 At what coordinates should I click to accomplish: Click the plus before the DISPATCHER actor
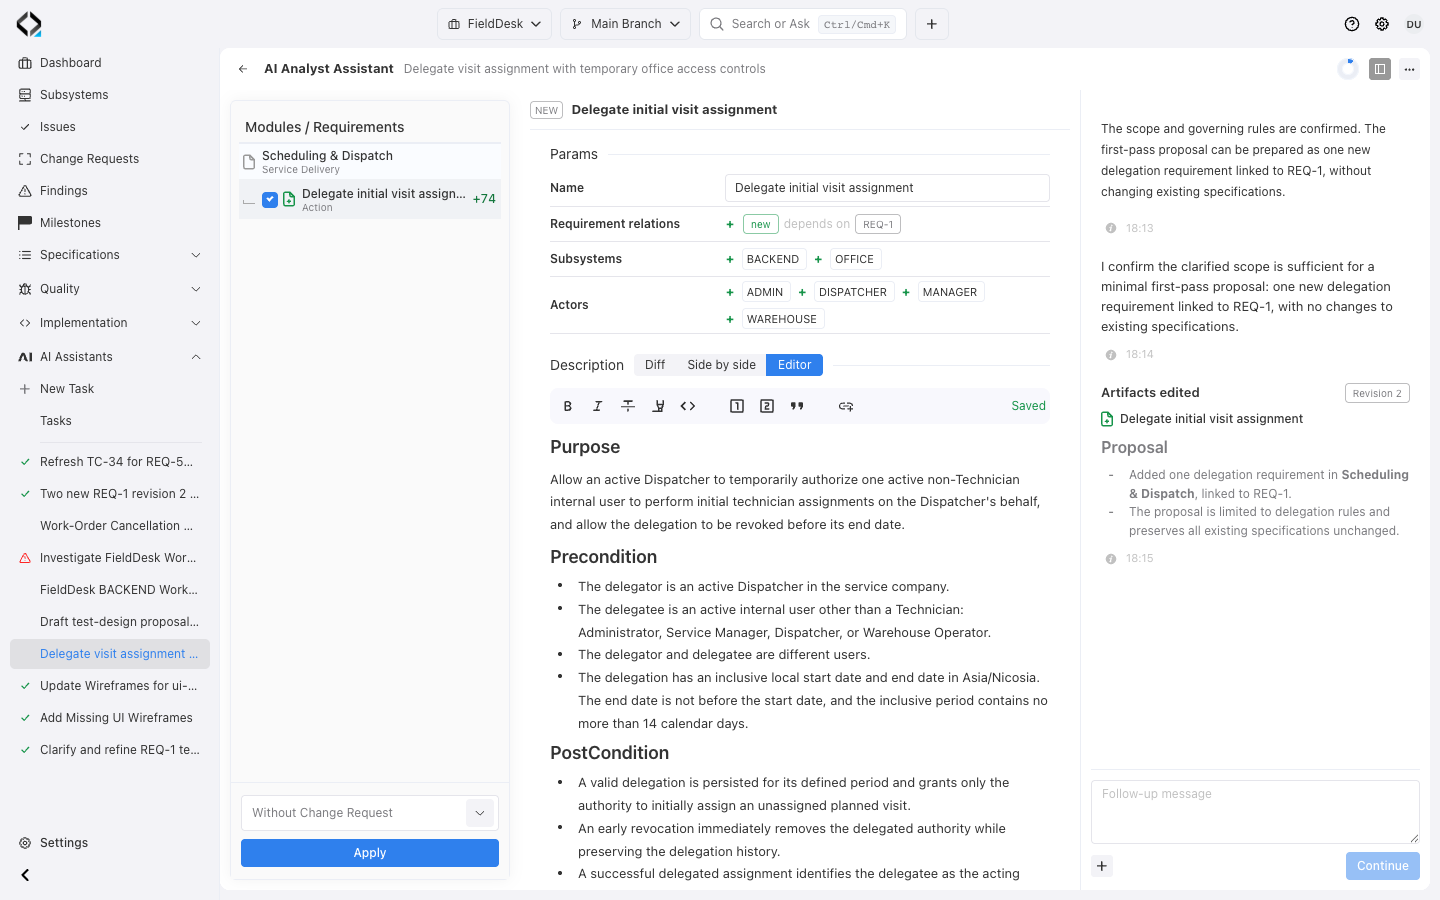pyautogui.click(x=802, y=293)
